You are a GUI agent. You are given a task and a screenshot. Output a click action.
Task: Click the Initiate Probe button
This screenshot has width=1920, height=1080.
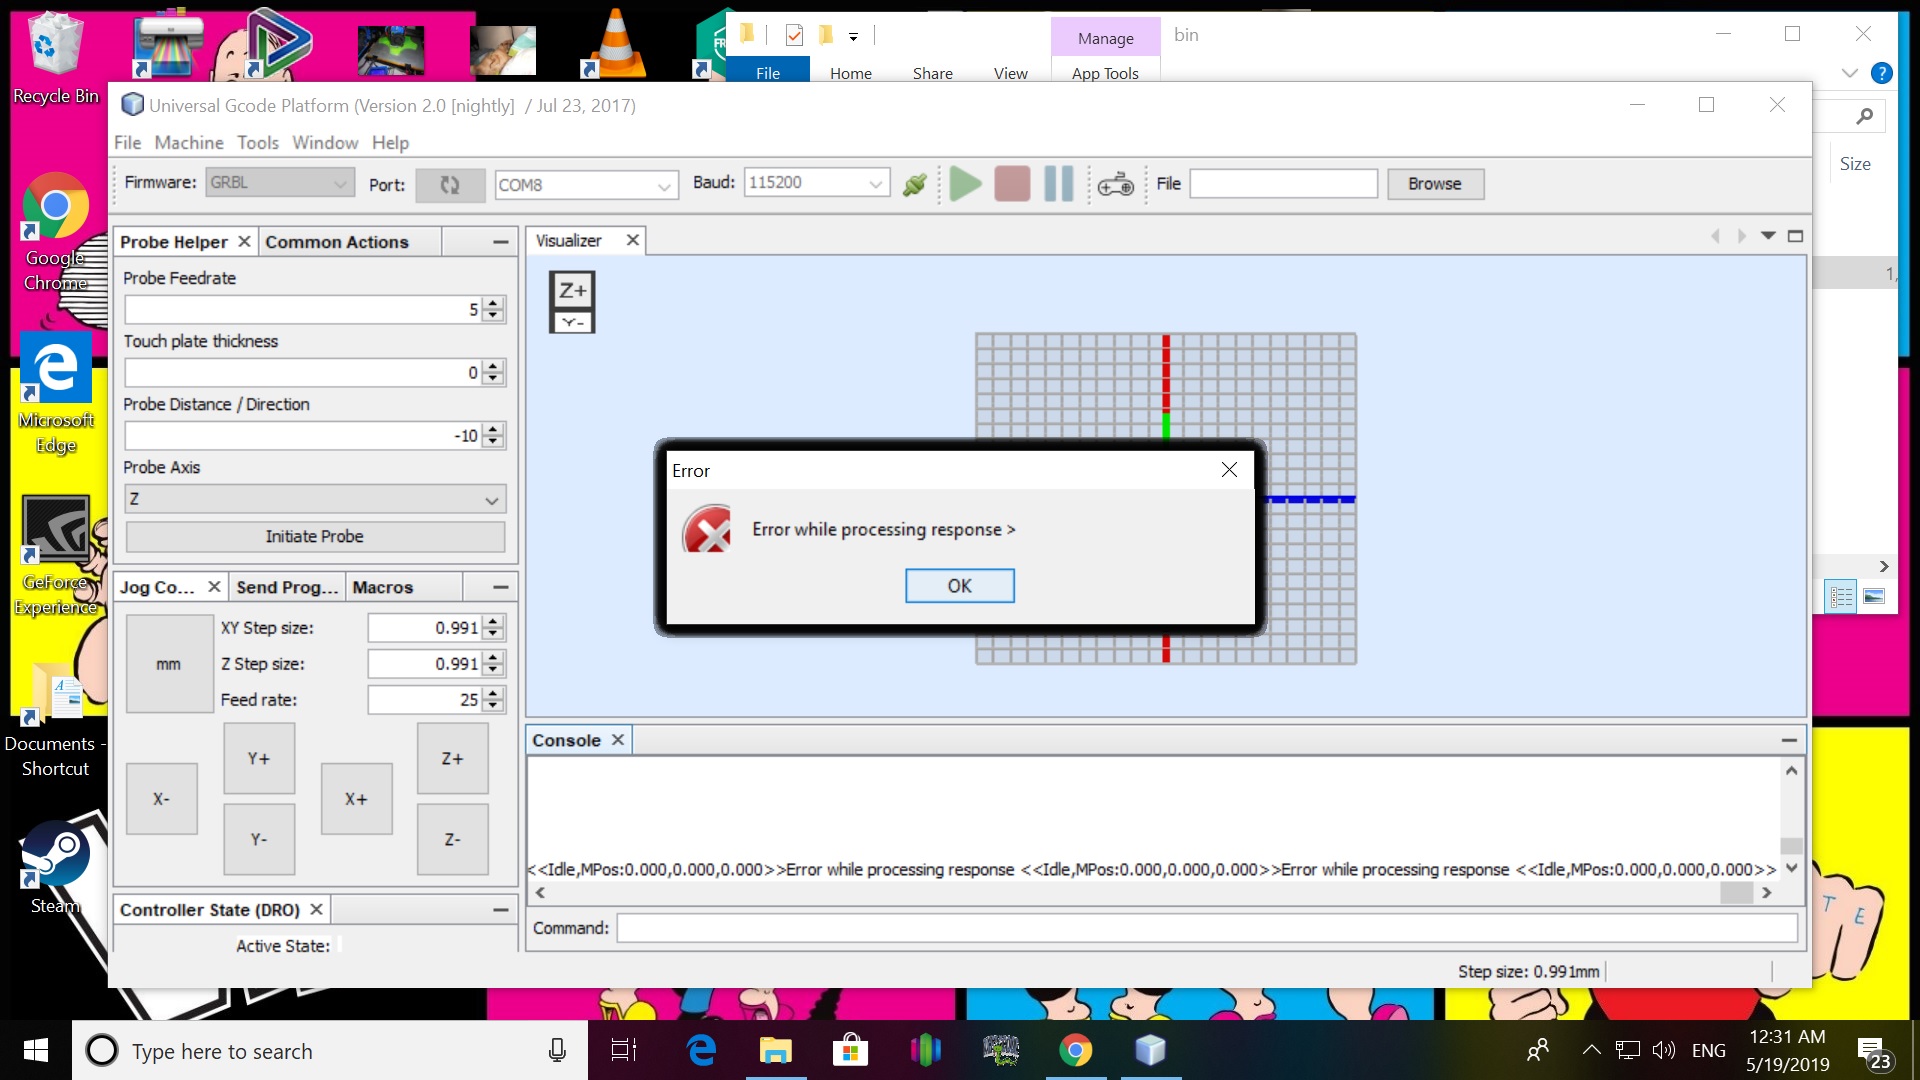coord(315,537)
